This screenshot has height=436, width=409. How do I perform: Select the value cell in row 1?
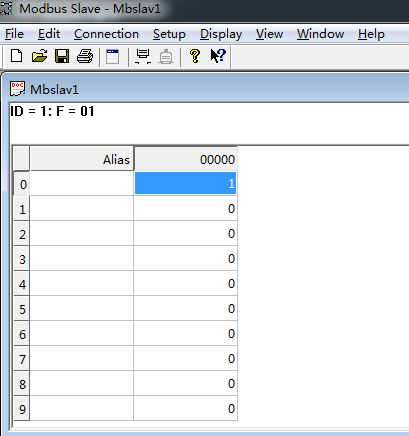coord(185,208)
